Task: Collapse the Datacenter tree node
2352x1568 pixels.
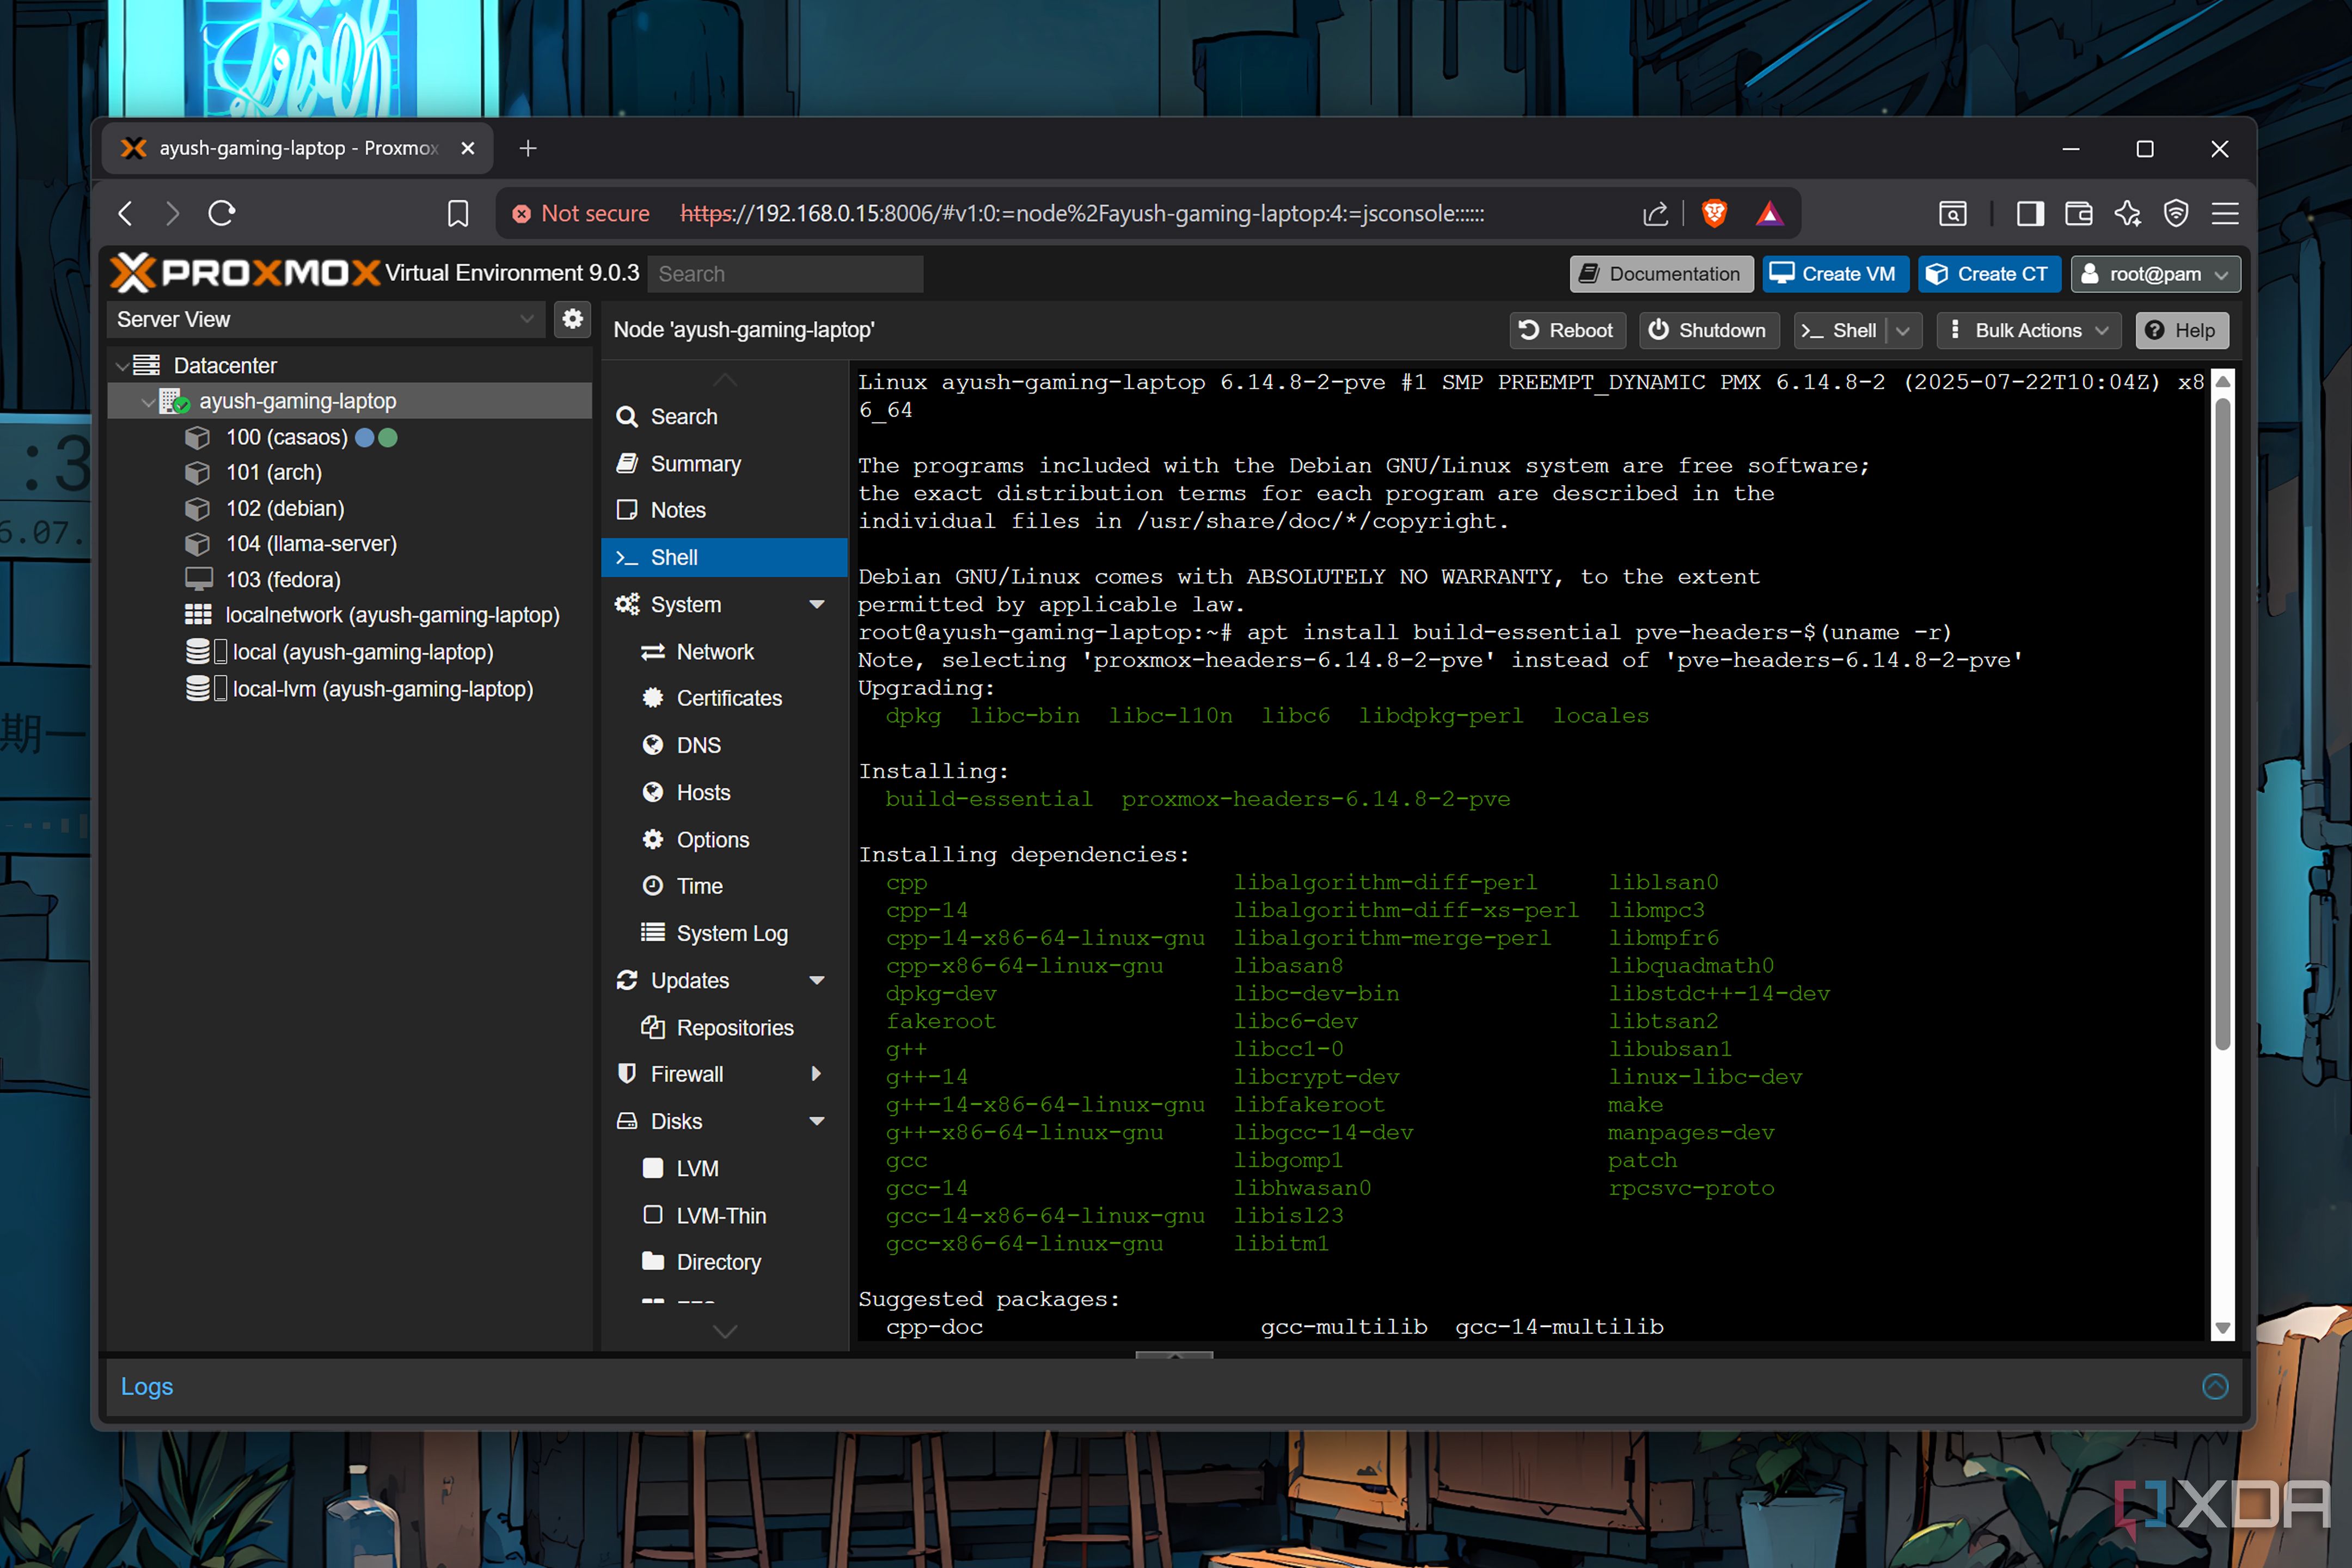Action: (122, 366)
